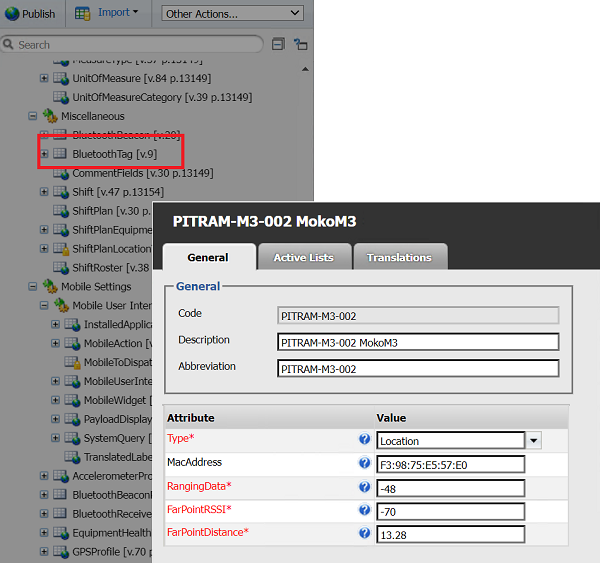Click the collapse all tree icon
Viewport: 600px width, 563px height.
pyautogui.click(x=278, y=44)
